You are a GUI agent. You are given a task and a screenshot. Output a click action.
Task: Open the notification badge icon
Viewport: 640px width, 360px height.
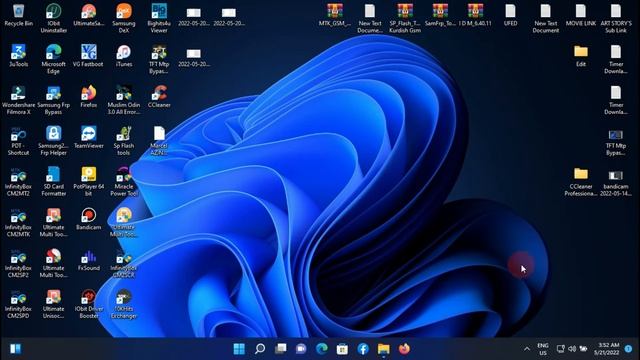click(x=629, y=349)
